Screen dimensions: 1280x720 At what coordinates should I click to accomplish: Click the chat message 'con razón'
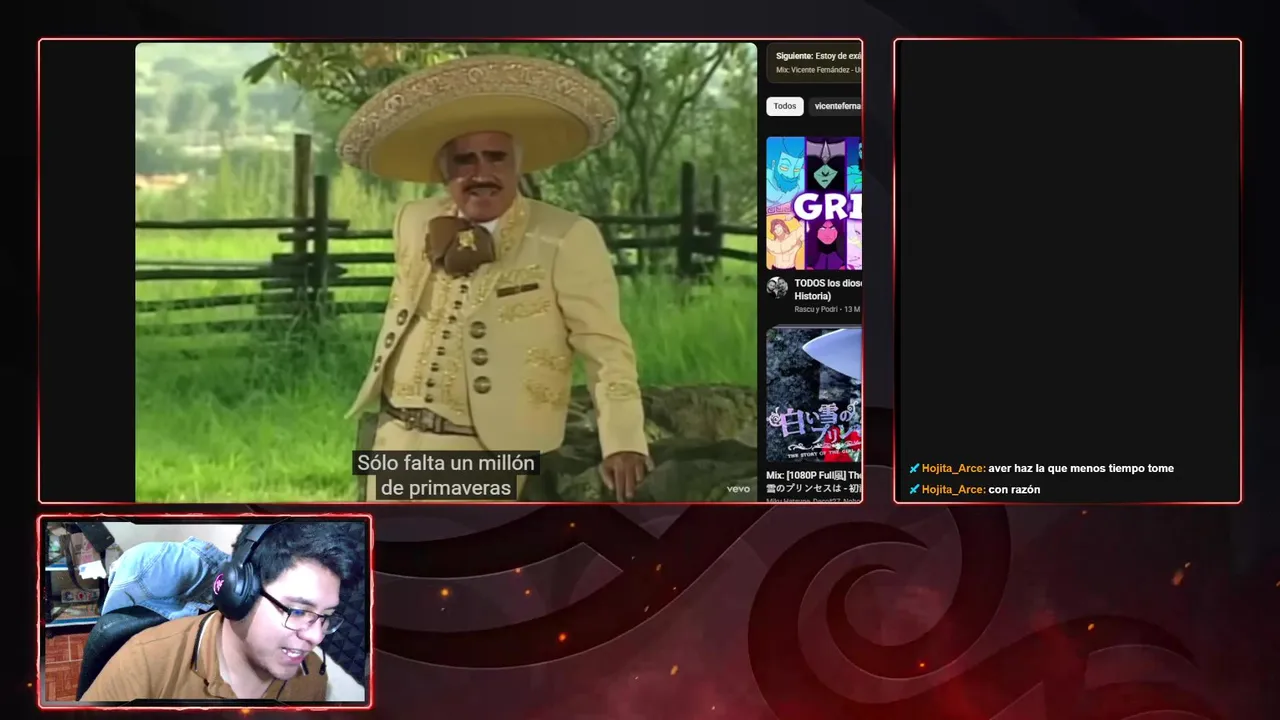coord(1014,489)
